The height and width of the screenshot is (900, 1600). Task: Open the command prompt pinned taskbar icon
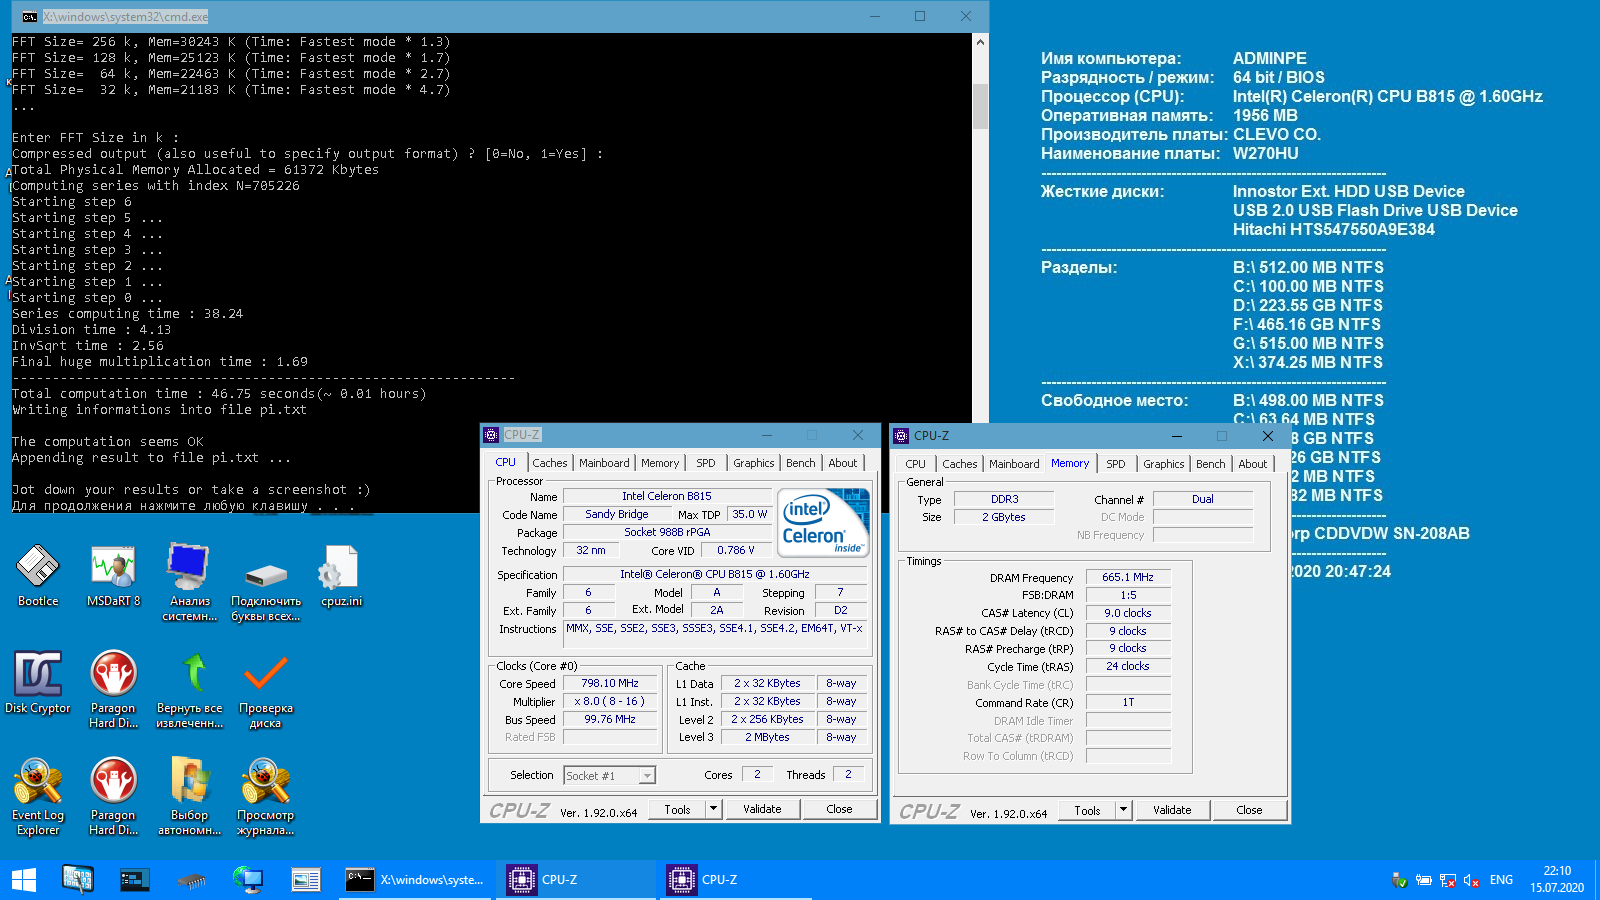tap(134, 880)
